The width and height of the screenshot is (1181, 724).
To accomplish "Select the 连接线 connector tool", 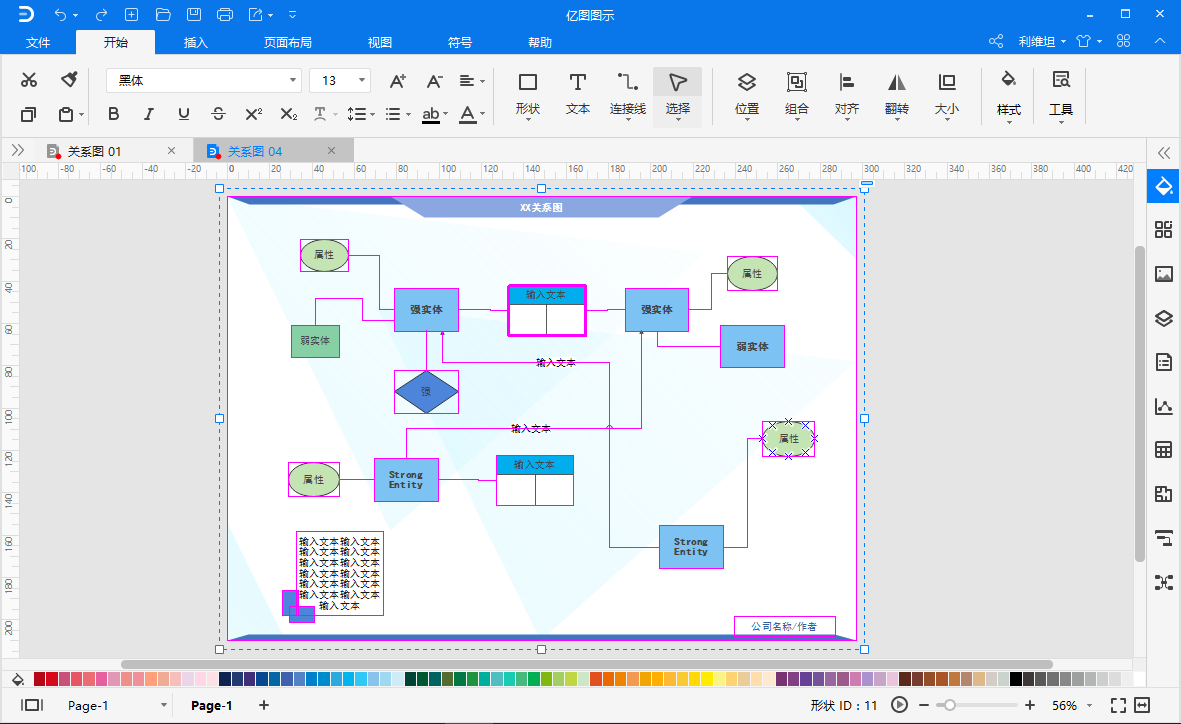I will (627, 95).
